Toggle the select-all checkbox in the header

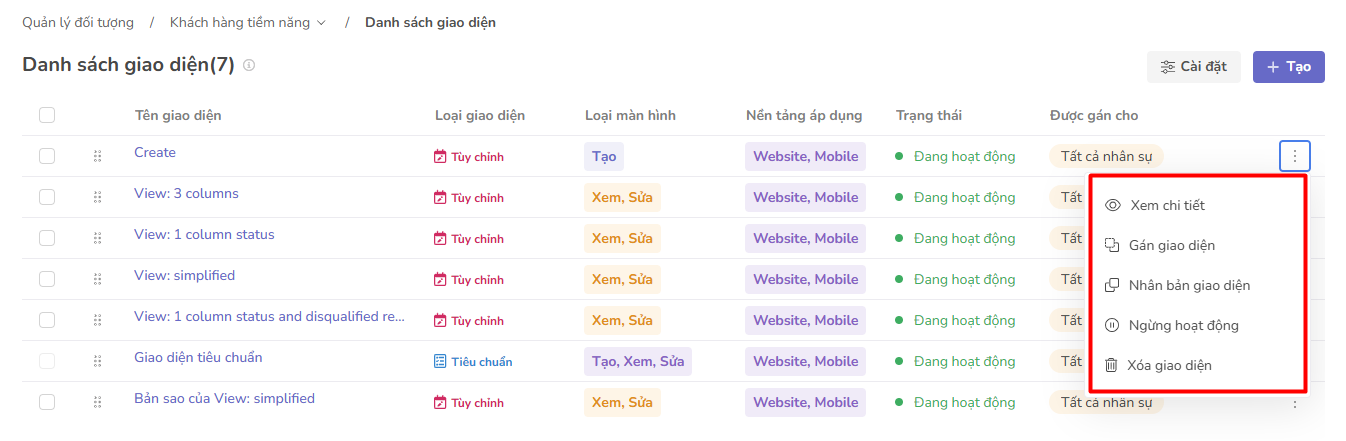pyautogui.click(x=47, y=115)
